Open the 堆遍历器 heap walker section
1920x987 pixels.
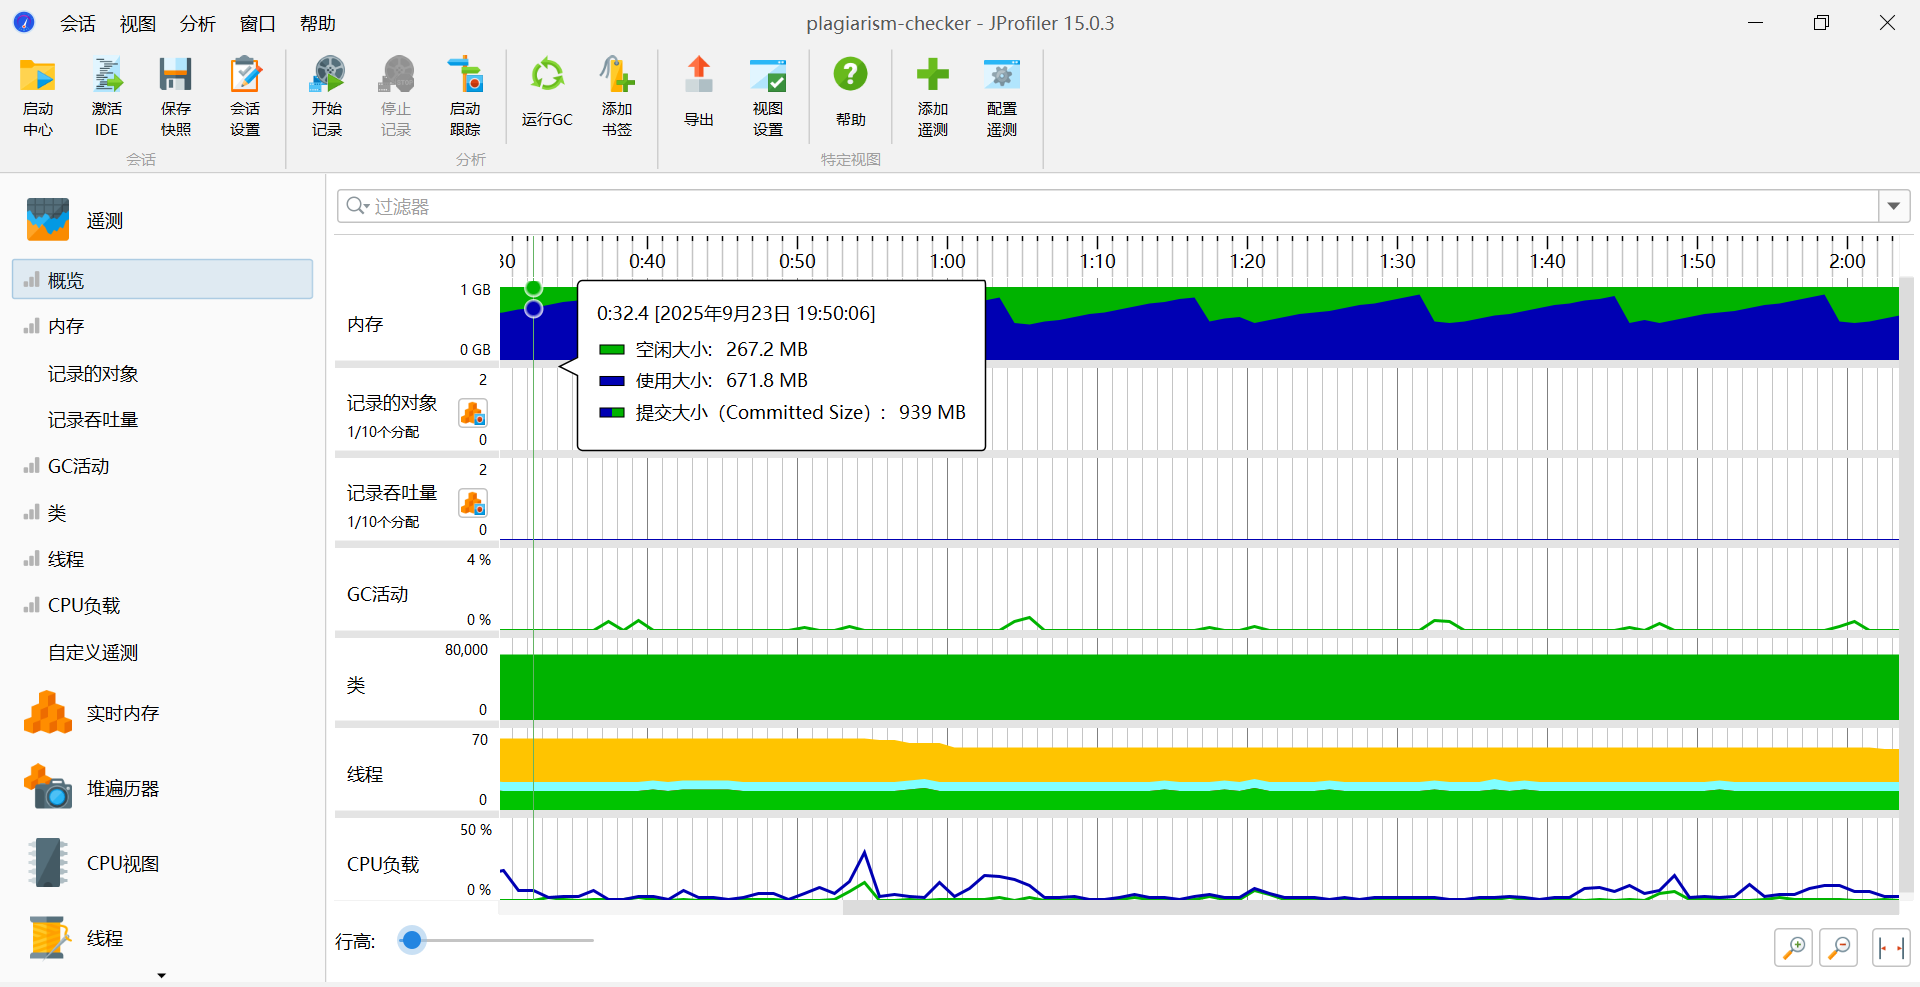click(x=92, y=788)
